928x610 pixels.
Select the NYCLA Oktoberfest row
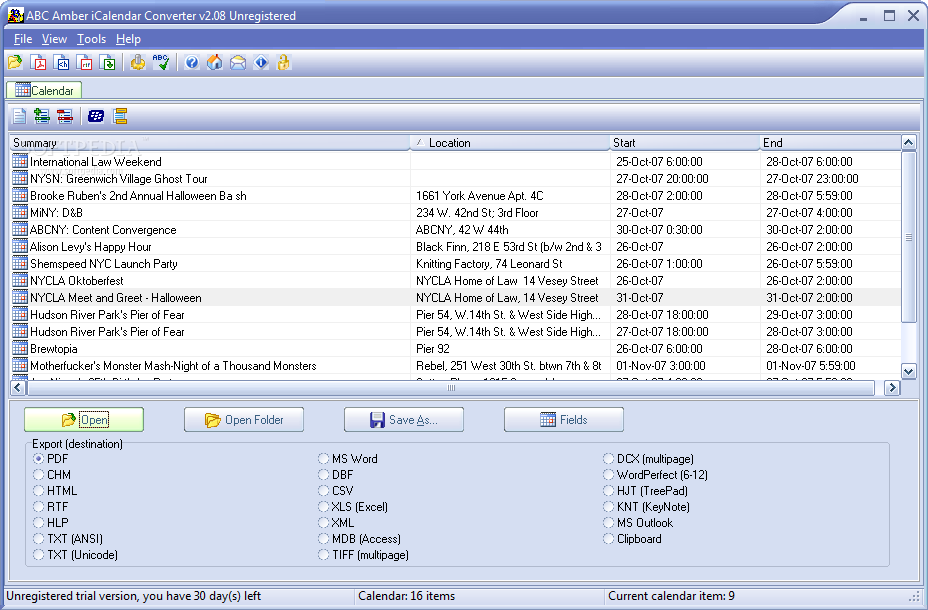pos(455,280)
